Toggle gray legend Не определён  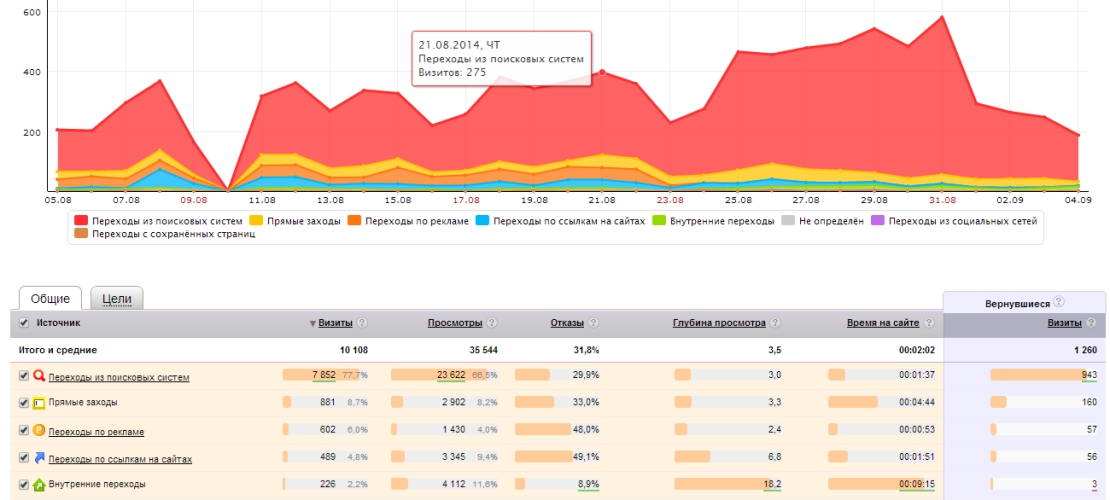pos(824,222)
